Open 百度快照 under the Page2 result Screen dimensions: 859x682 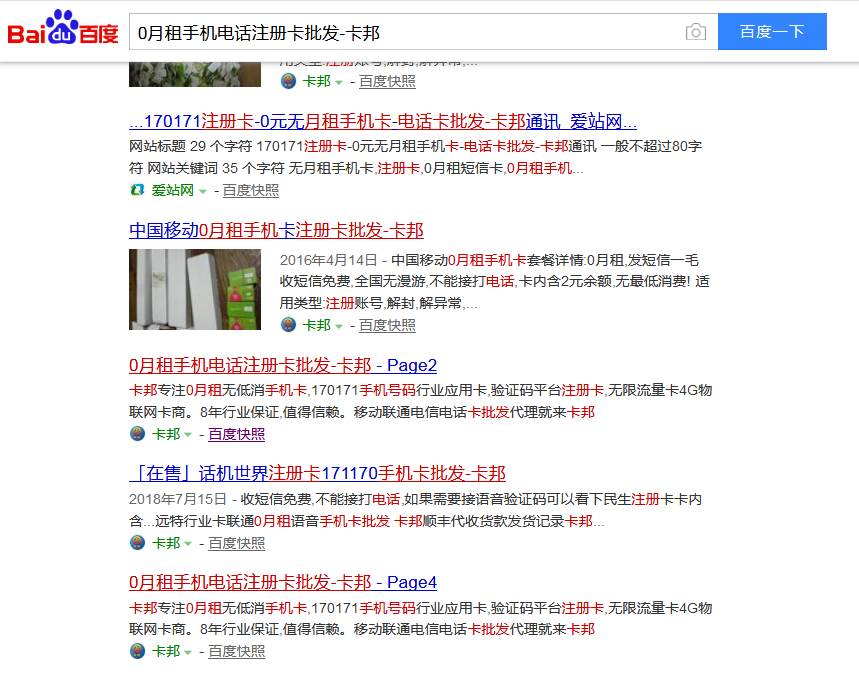click(x=237, y=434)
